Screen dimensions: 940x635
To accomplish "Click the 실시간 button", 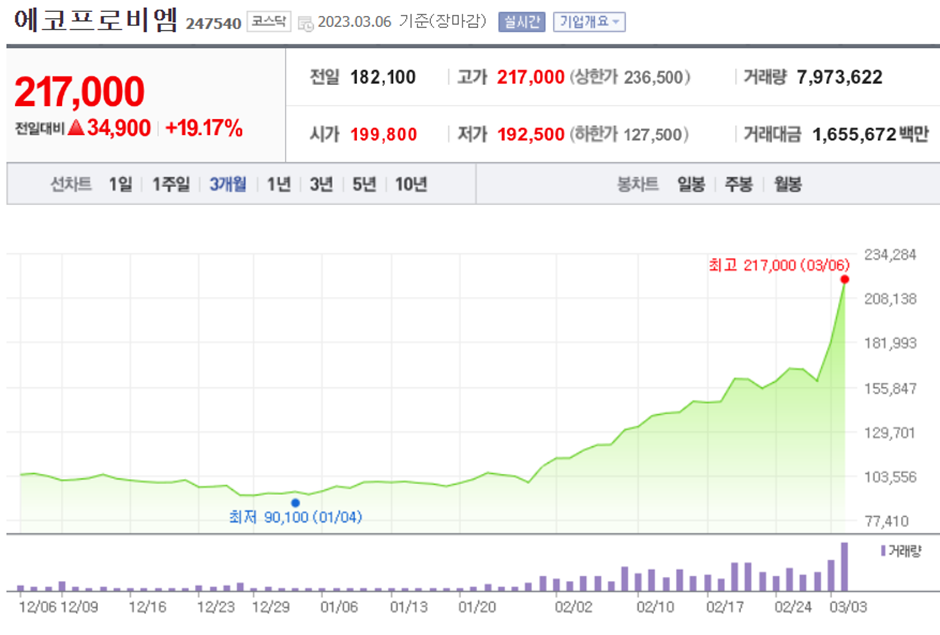I will point(522,22).
